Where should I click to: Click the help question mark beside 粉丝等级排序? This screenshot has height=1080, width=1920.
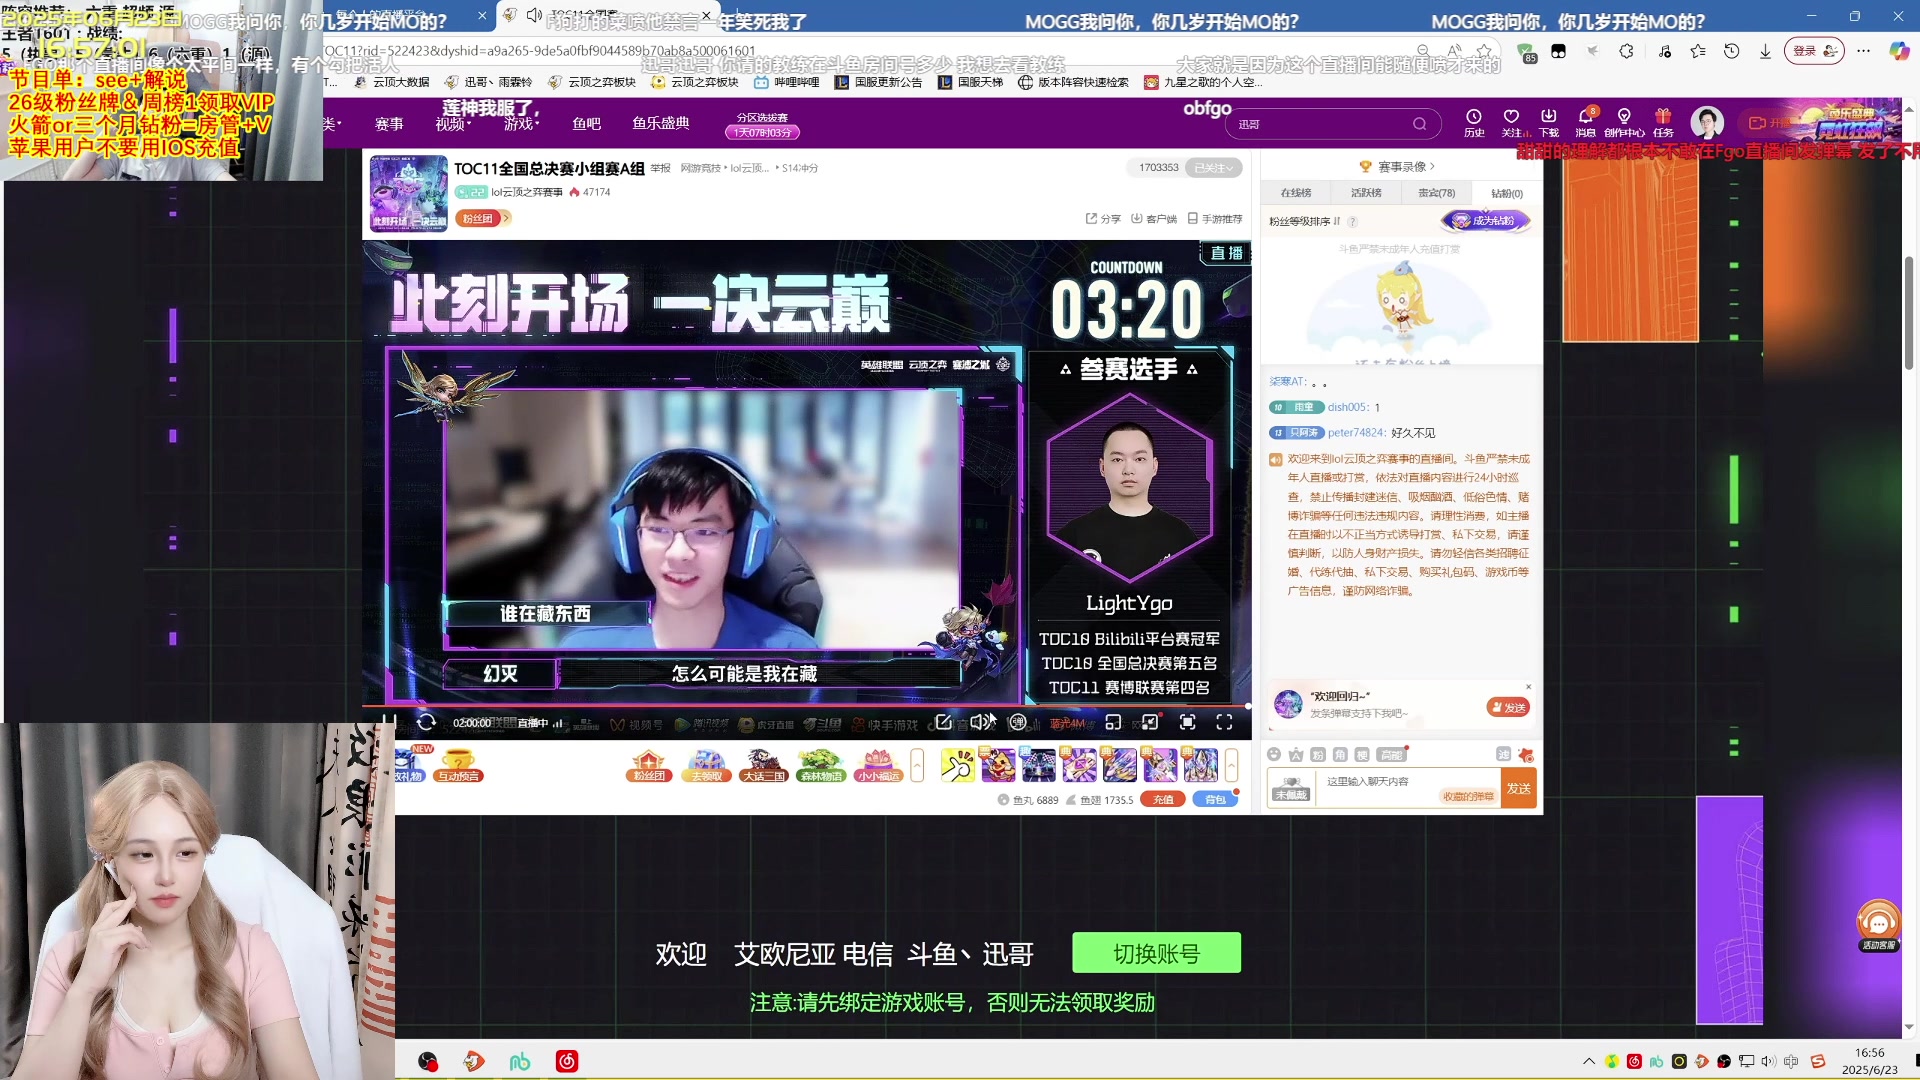pos(1352,222)
